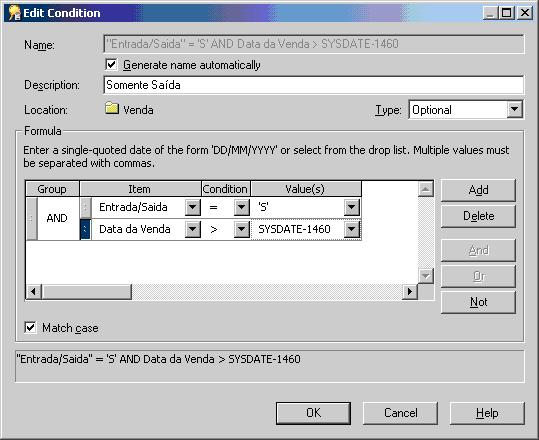Click the horizontal scroll right arrow

pyautogui.click(x=410, y=292)
